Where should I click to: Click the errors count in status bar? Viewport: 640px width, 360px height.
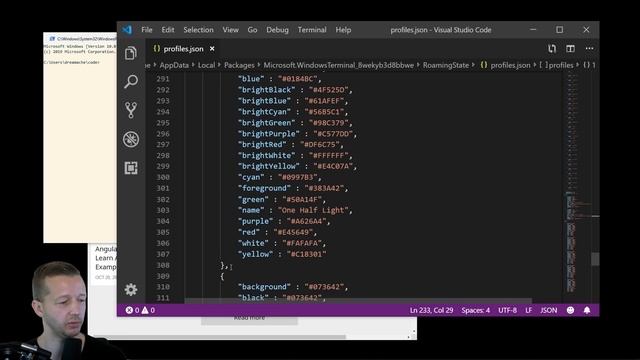(x=132, y=310)
